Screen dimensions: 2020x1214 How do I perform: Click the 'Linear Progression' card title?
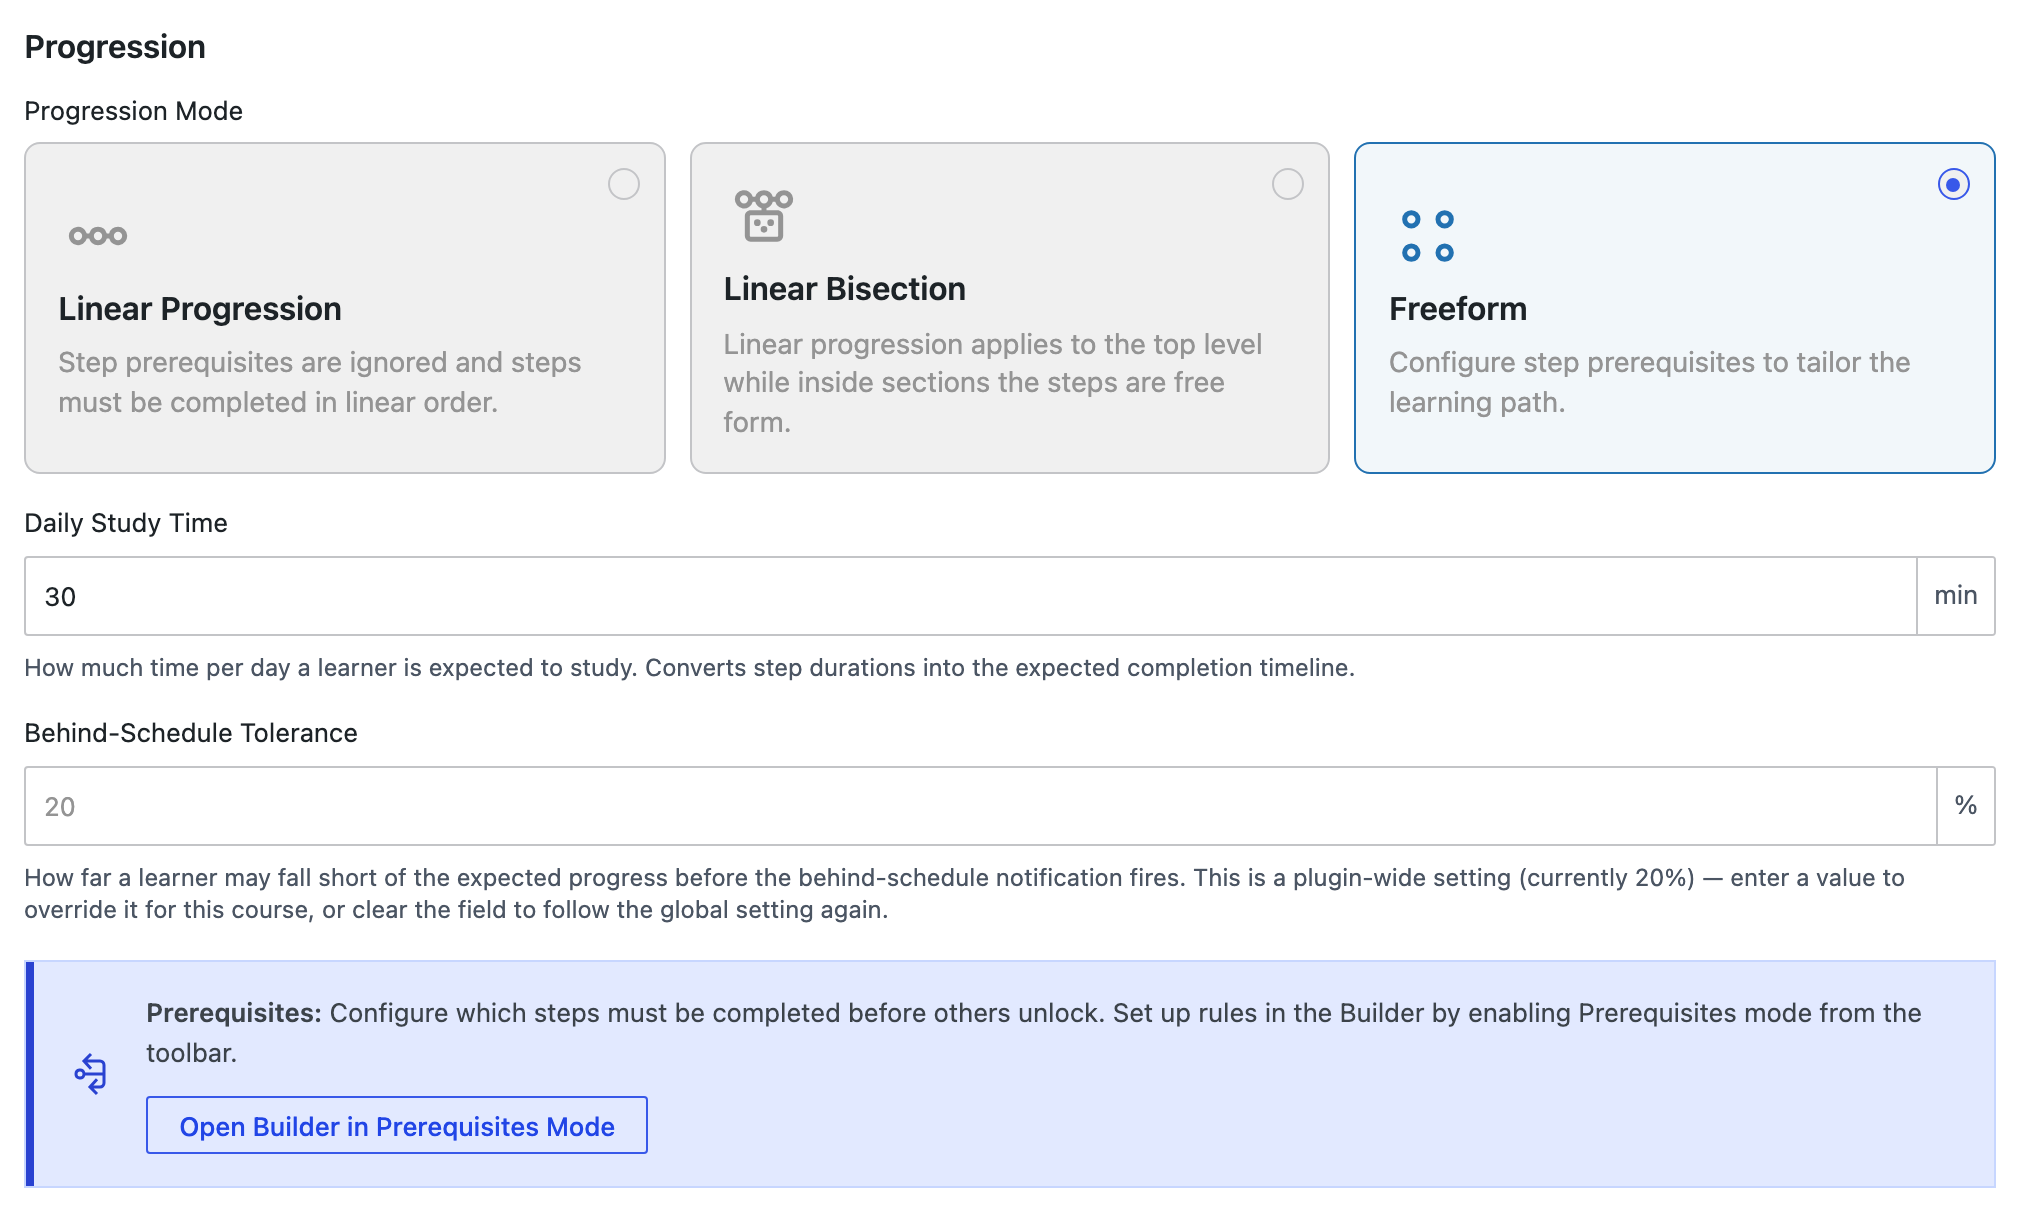[x=200, y=309]
